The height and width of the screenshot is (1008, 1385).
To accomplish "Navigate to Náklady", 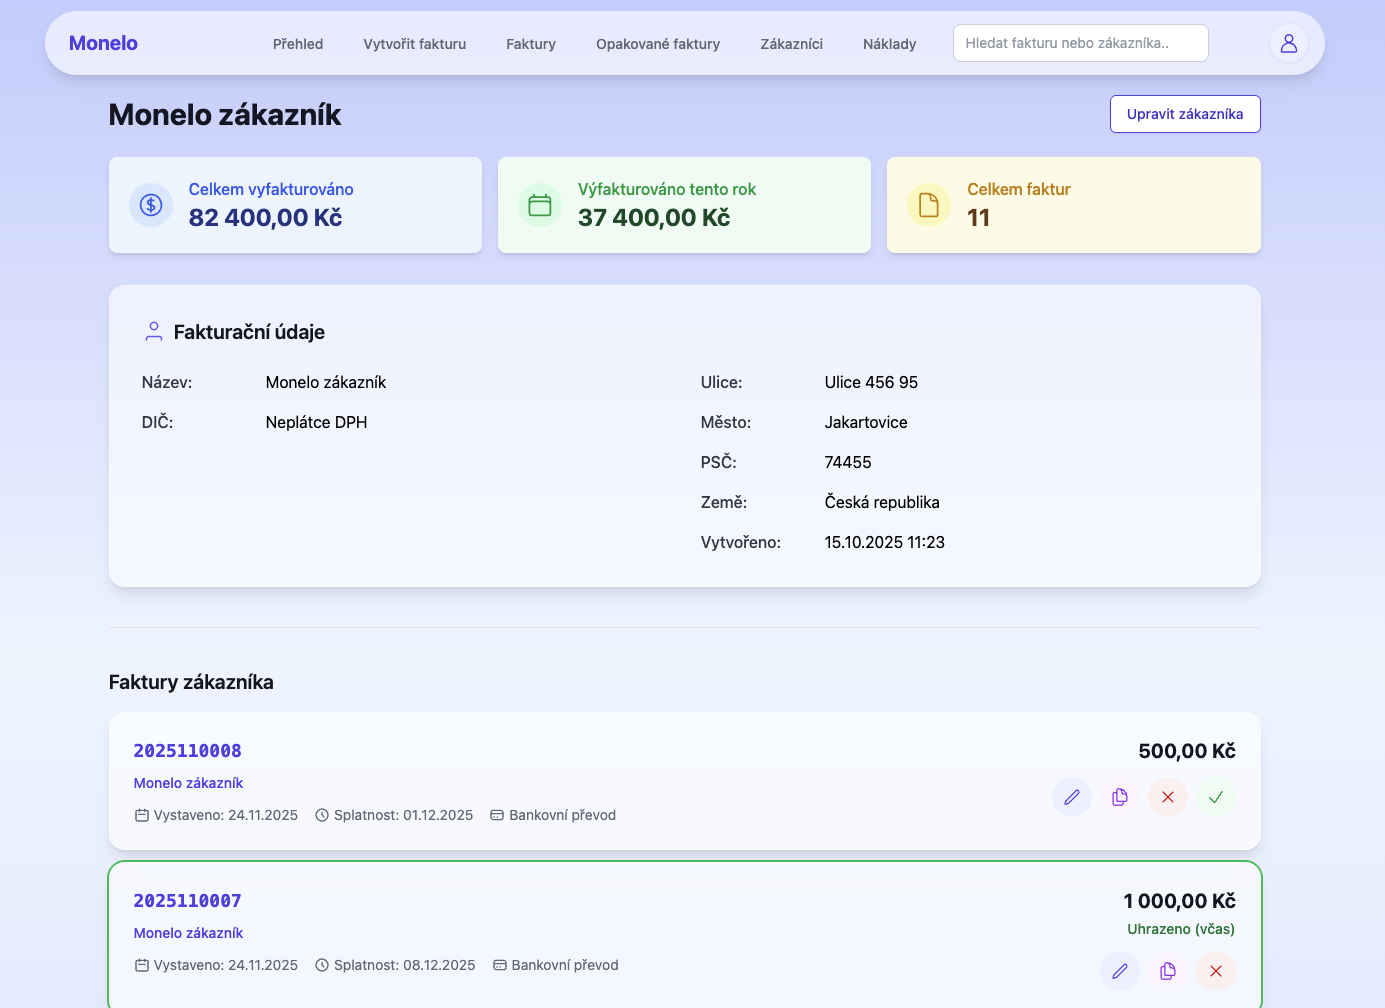I will (x=889, y=44).
